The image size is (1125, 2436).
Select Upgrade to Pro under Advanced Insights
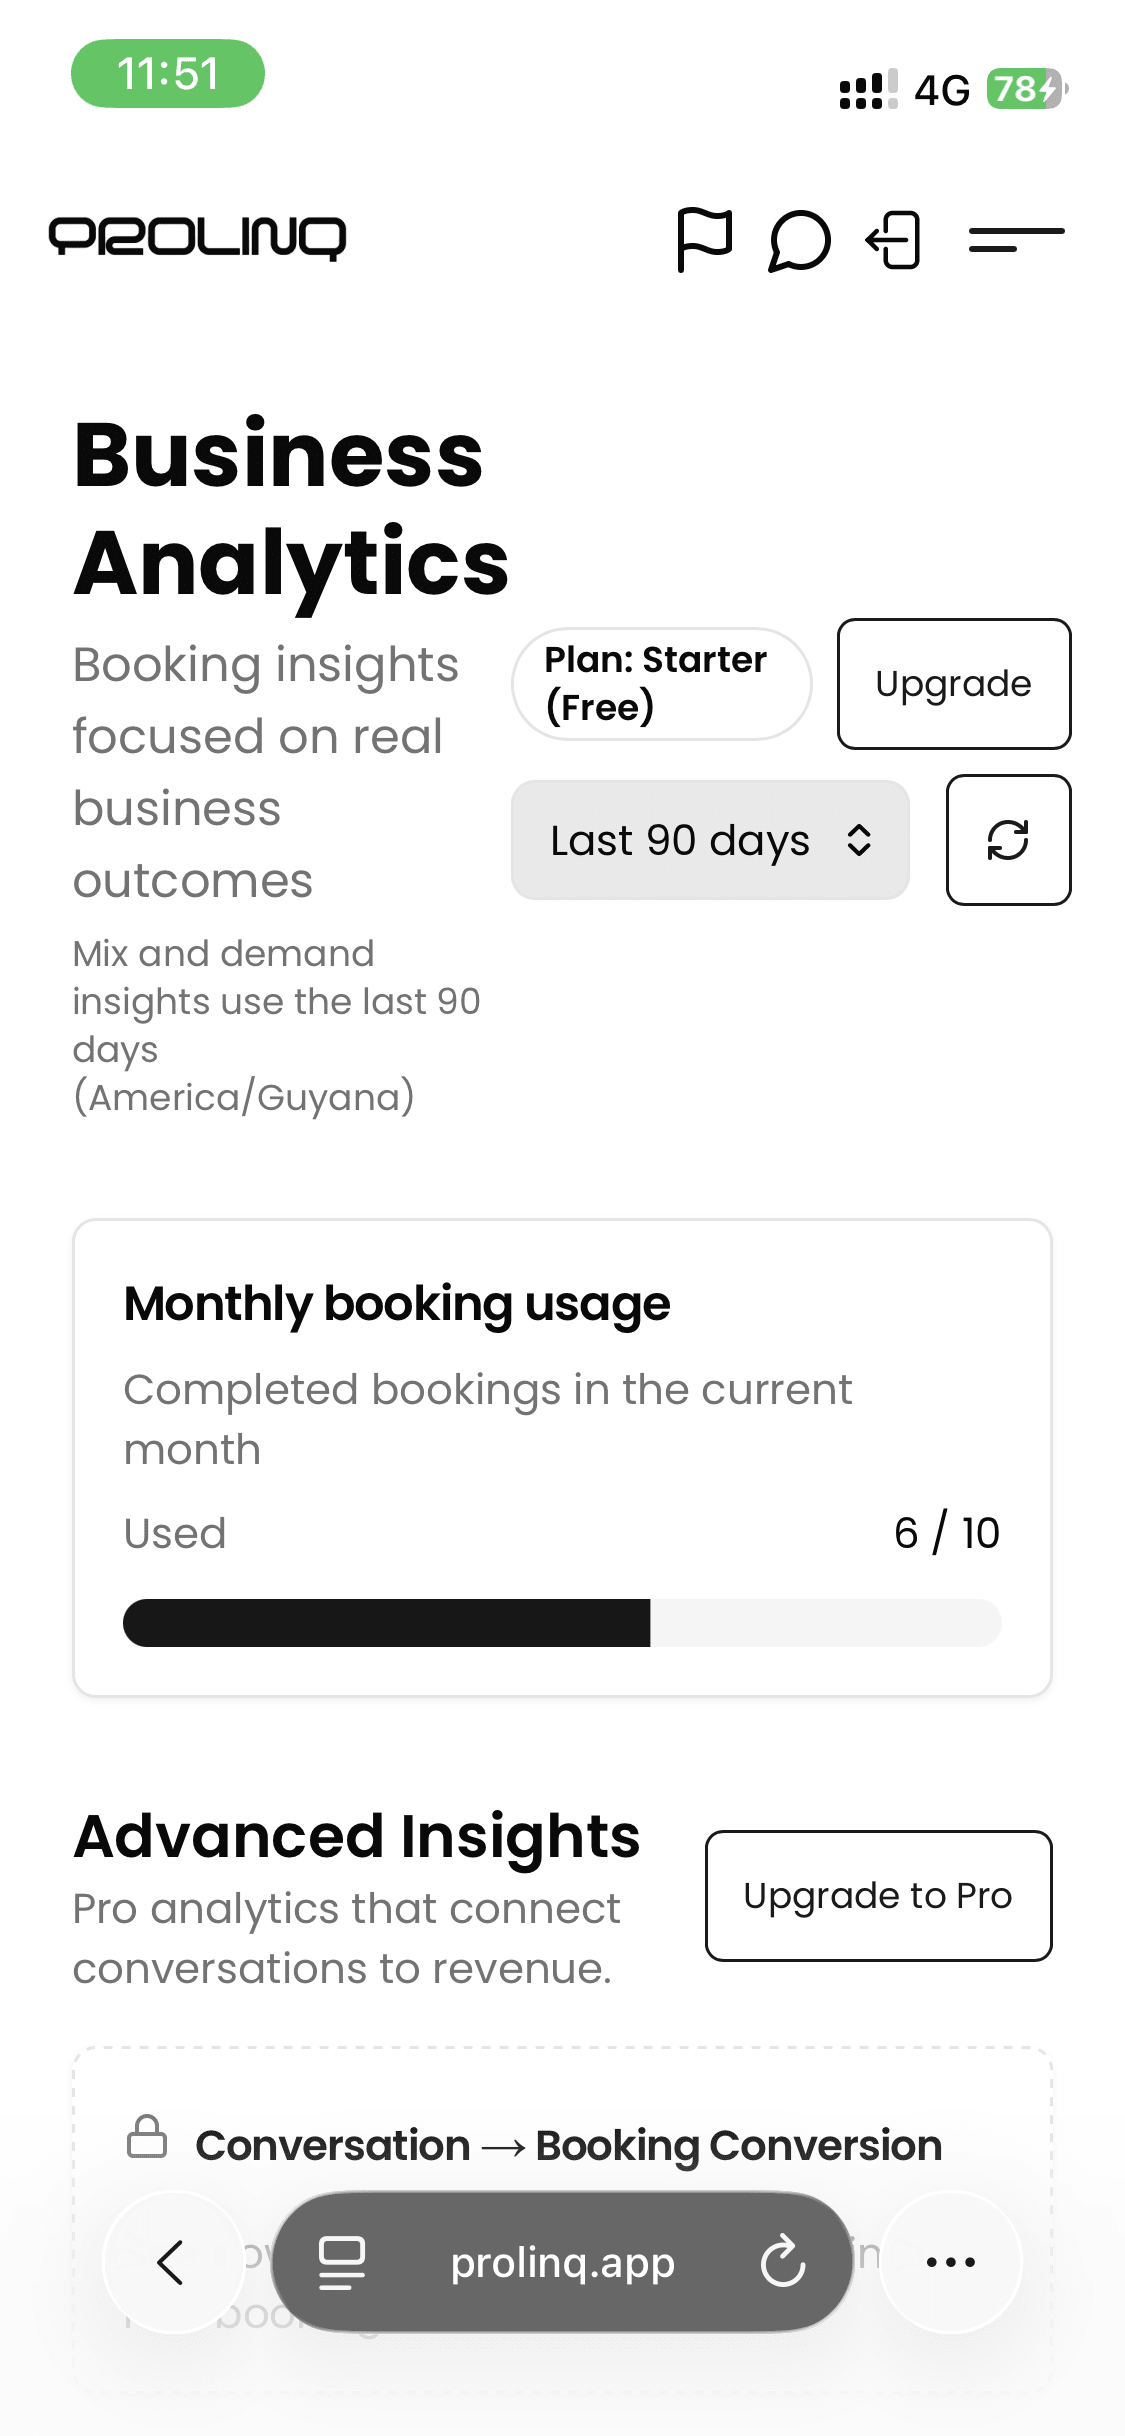click(878, 1895)
